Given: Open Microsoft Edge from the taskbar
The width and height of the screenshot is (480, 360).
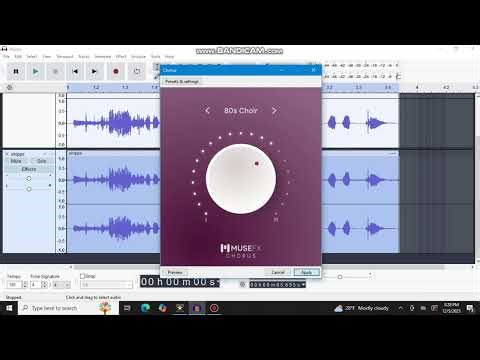Looking at the screenshot, I should pos(145,308).
